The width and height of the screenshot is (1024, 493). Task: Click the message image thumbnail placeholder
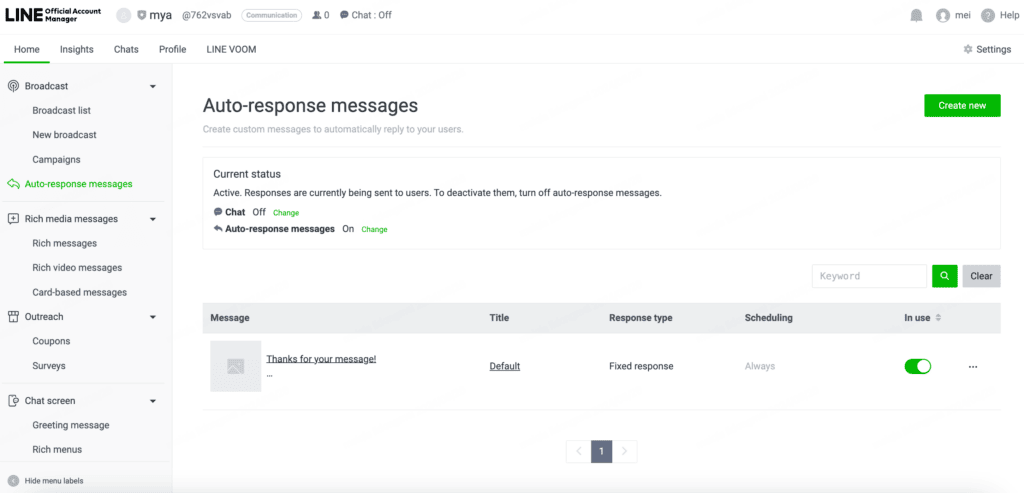click(236, 366)
